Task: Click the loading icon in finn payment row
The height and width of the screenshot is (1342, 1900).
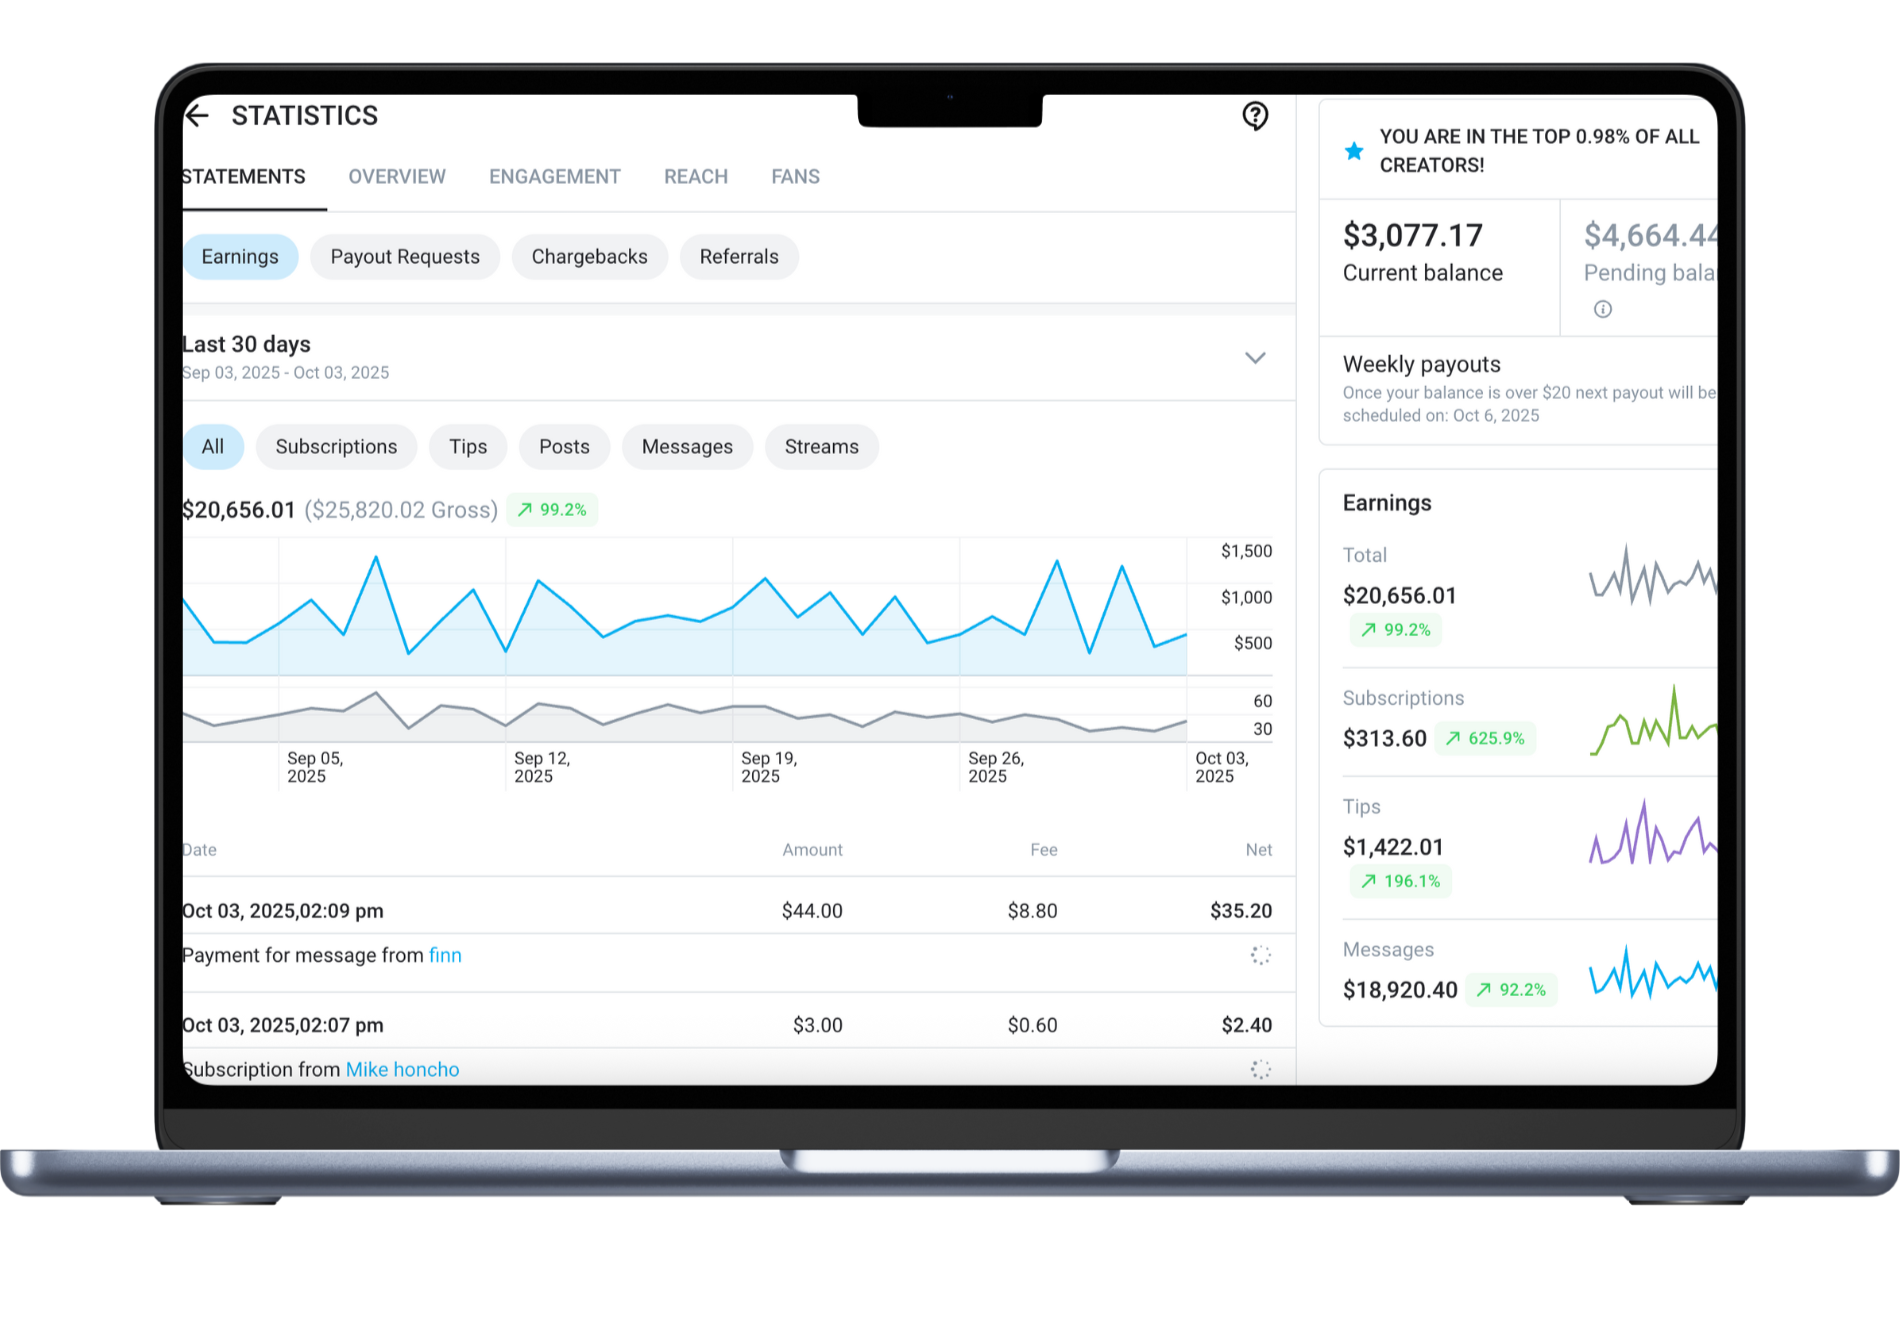Action: (x=1260, y=955)
